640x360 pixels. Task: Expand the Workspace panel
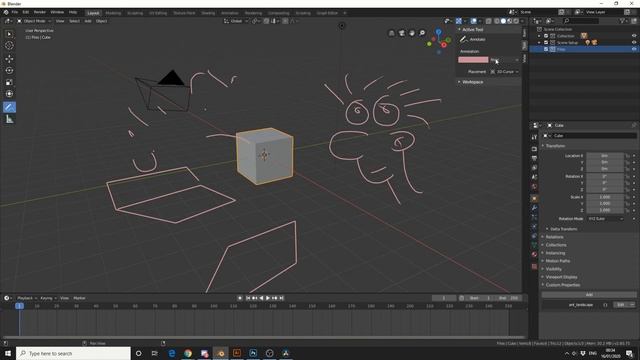(473, 82)
